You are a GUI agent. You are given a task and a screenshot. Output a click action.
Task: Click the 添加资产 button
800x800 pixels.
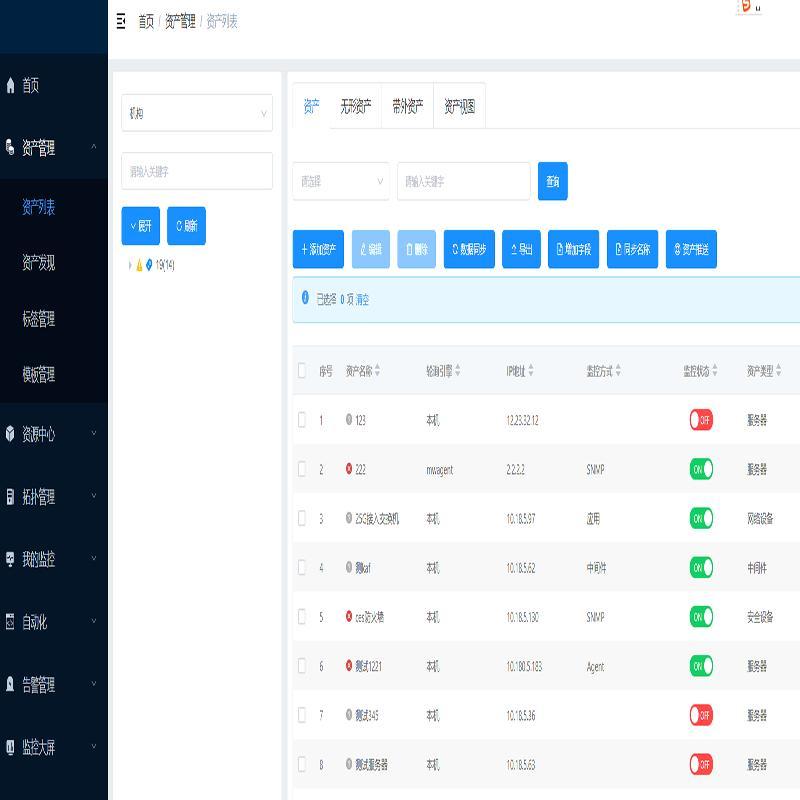[318, 249]
